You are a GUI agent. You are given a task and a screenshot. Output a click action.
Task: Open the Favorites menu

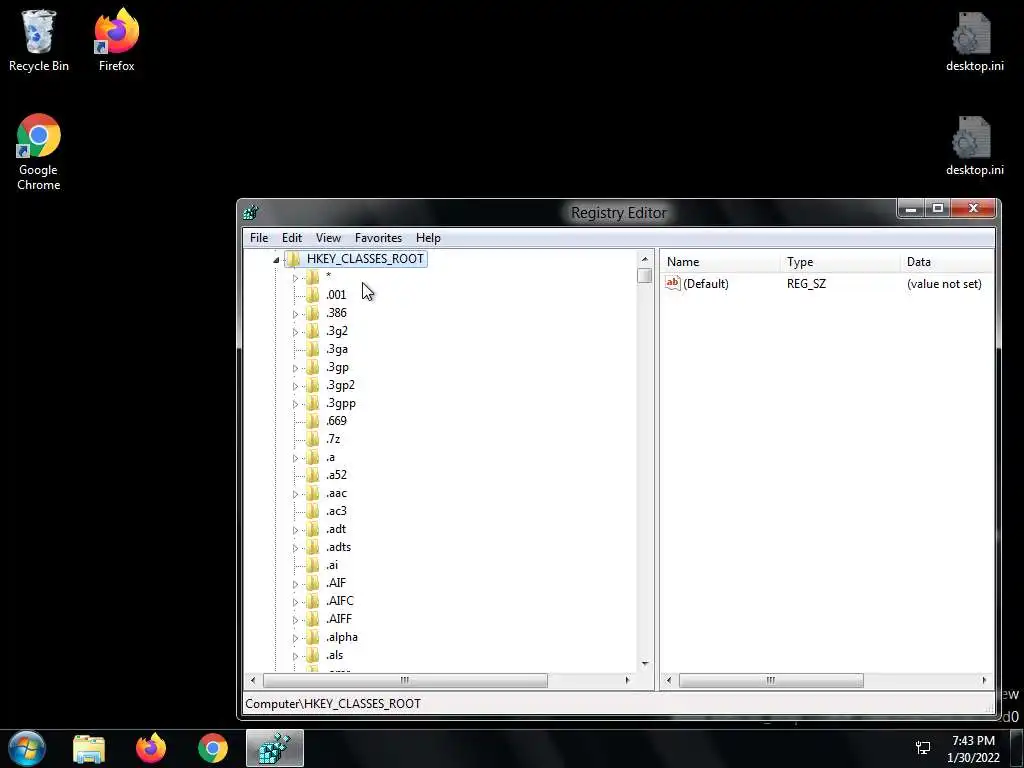tap(378, 238)
